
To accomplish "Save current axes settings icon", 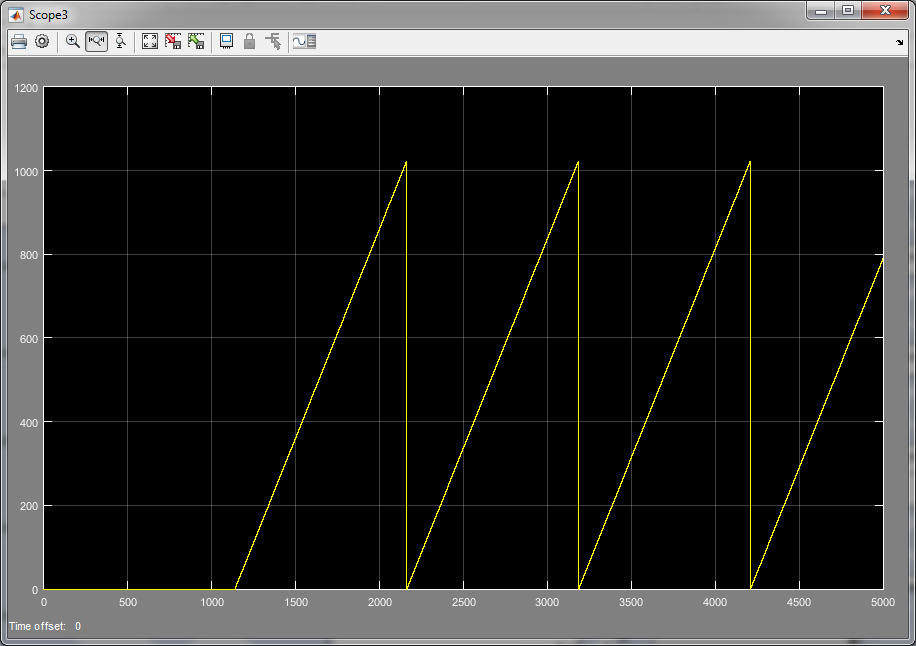I will 173,41.
